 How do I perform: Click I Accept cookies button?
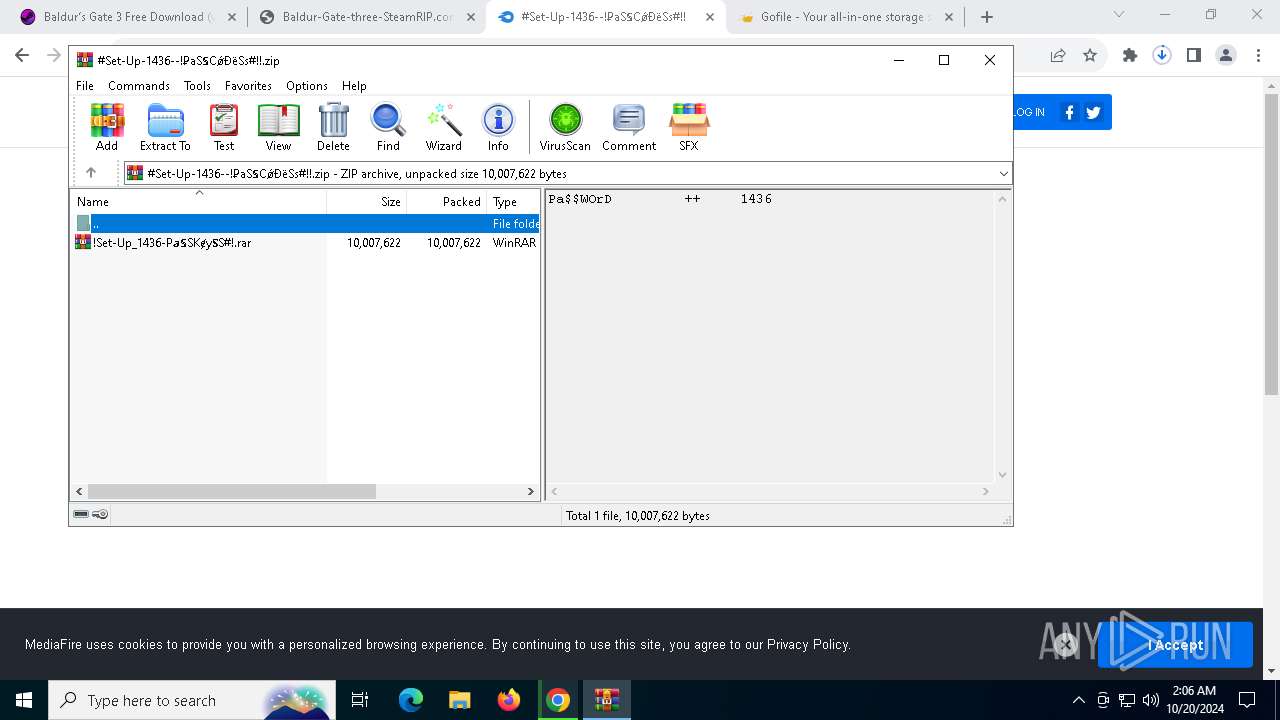click(x=1175, y=645)
